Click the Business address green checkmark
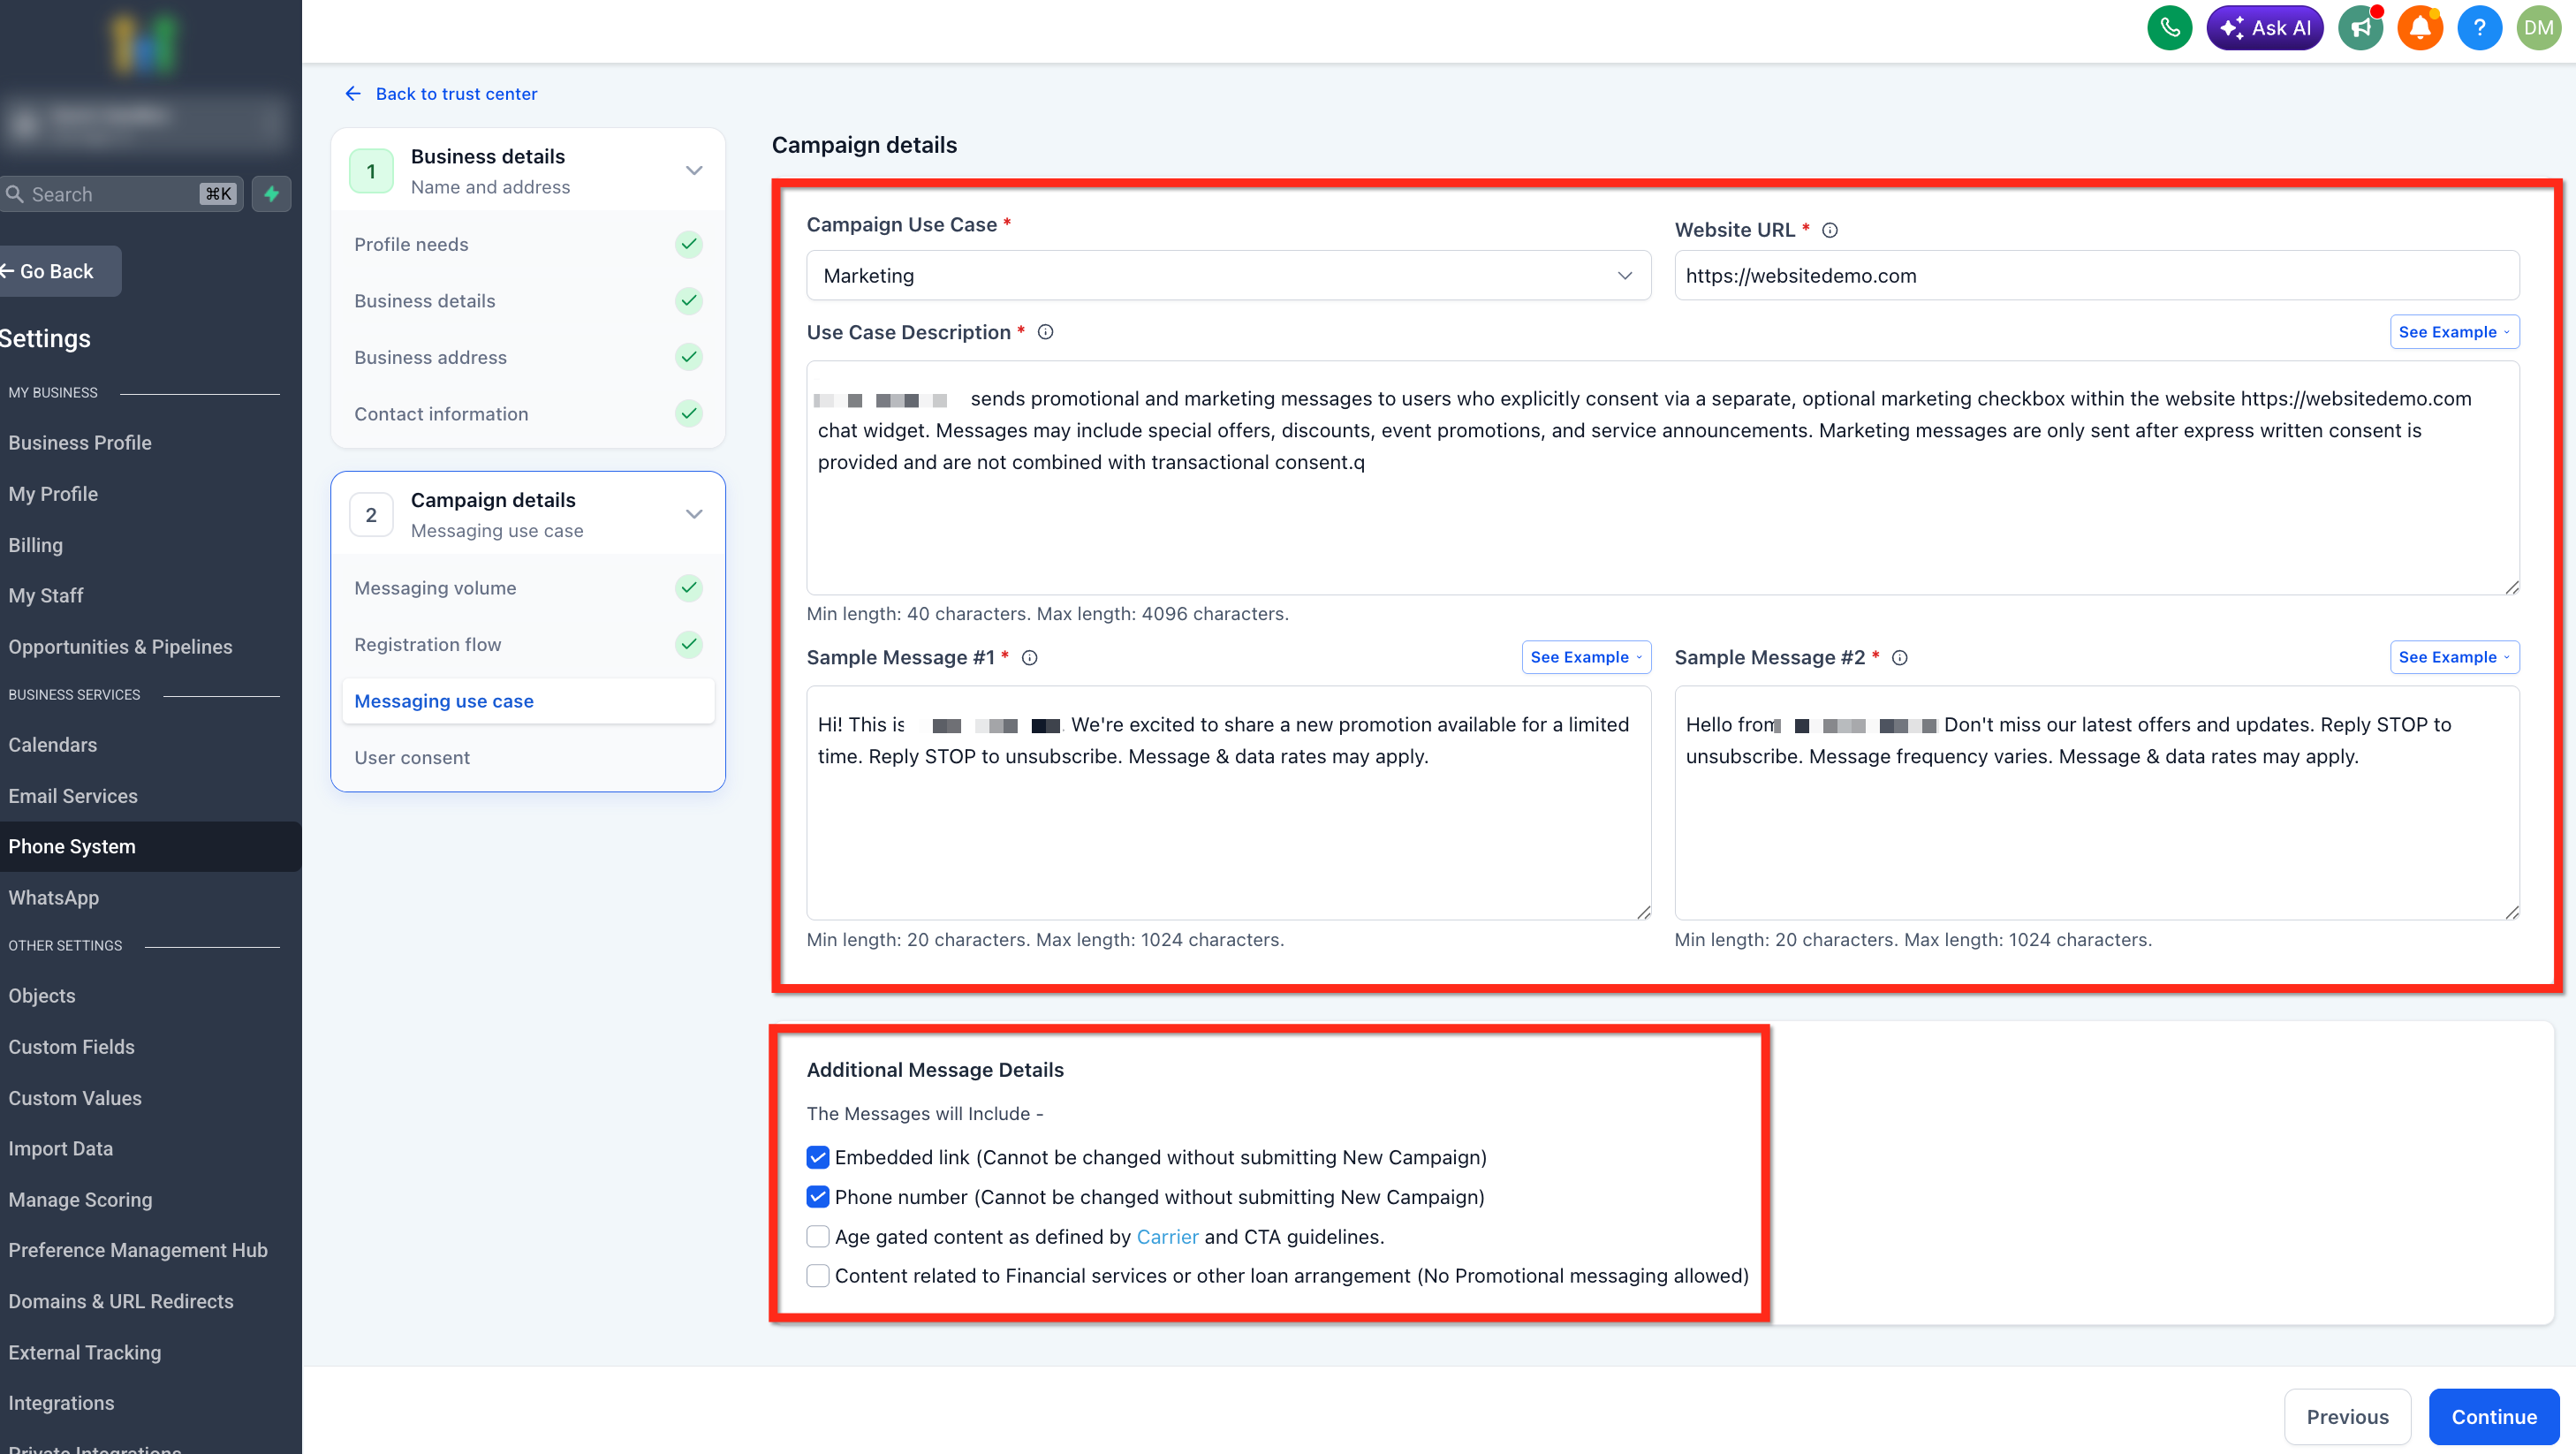 click(688, 357)
